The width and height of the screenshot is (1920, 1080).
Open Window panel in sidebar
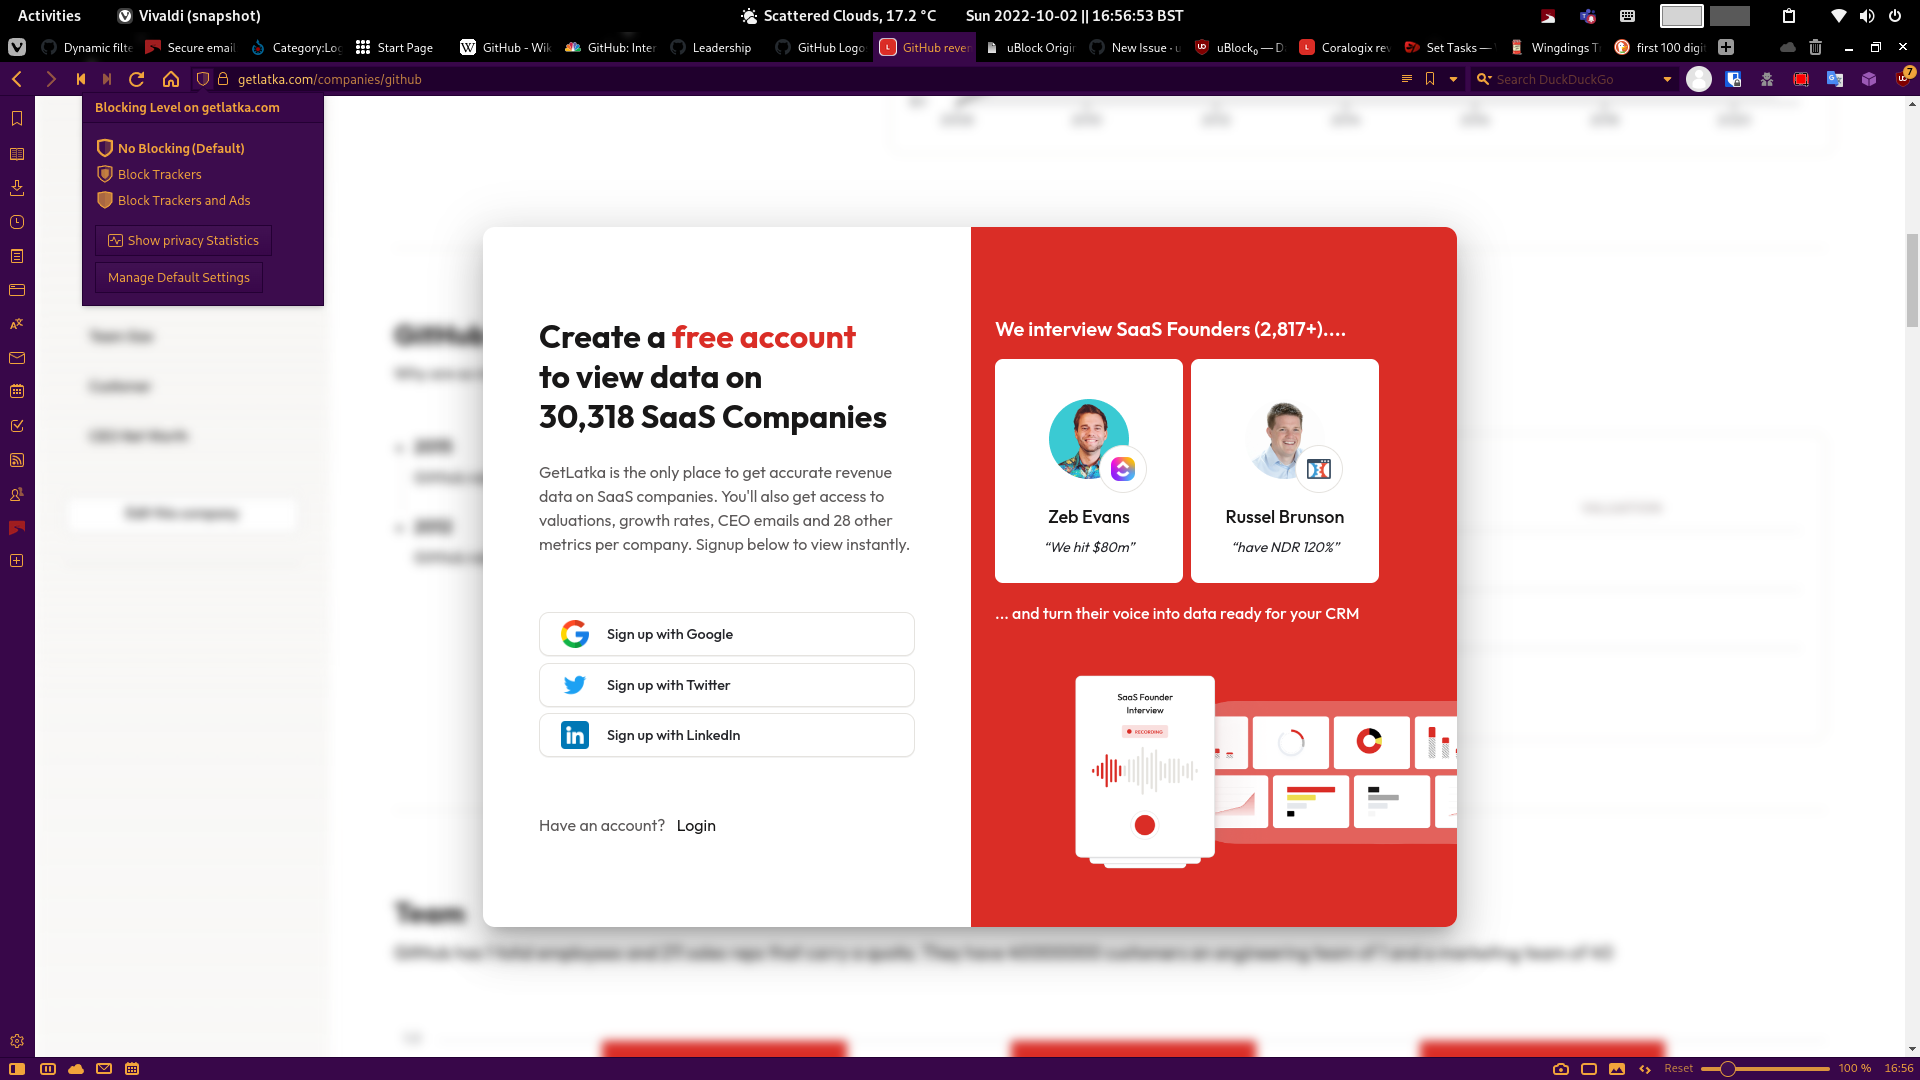[x=17, y=290]
